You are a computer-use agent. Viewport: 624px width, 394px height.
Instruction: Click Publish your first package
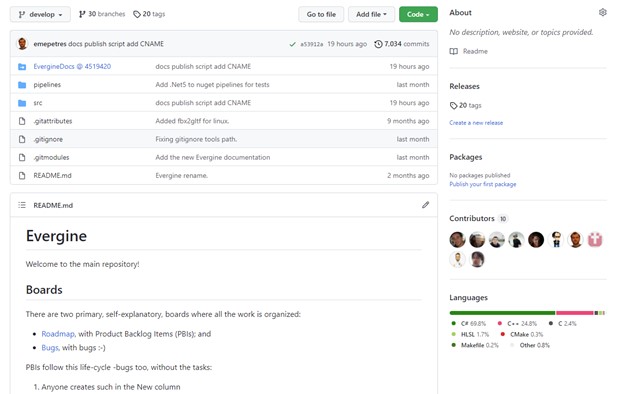483,184
